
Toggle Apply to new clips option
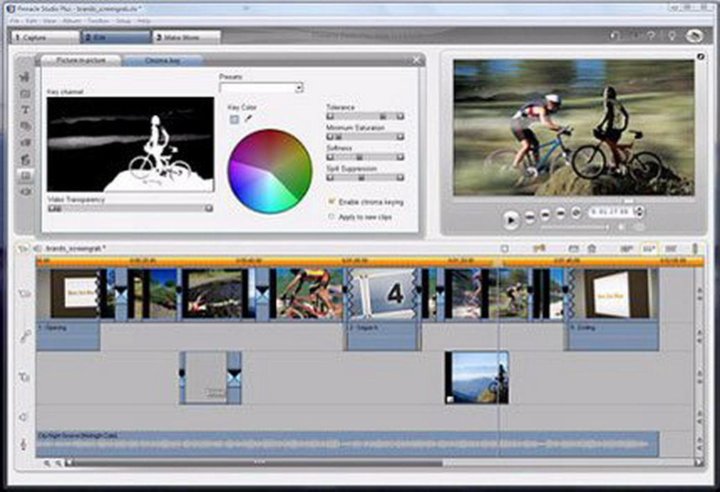(332, 216)
